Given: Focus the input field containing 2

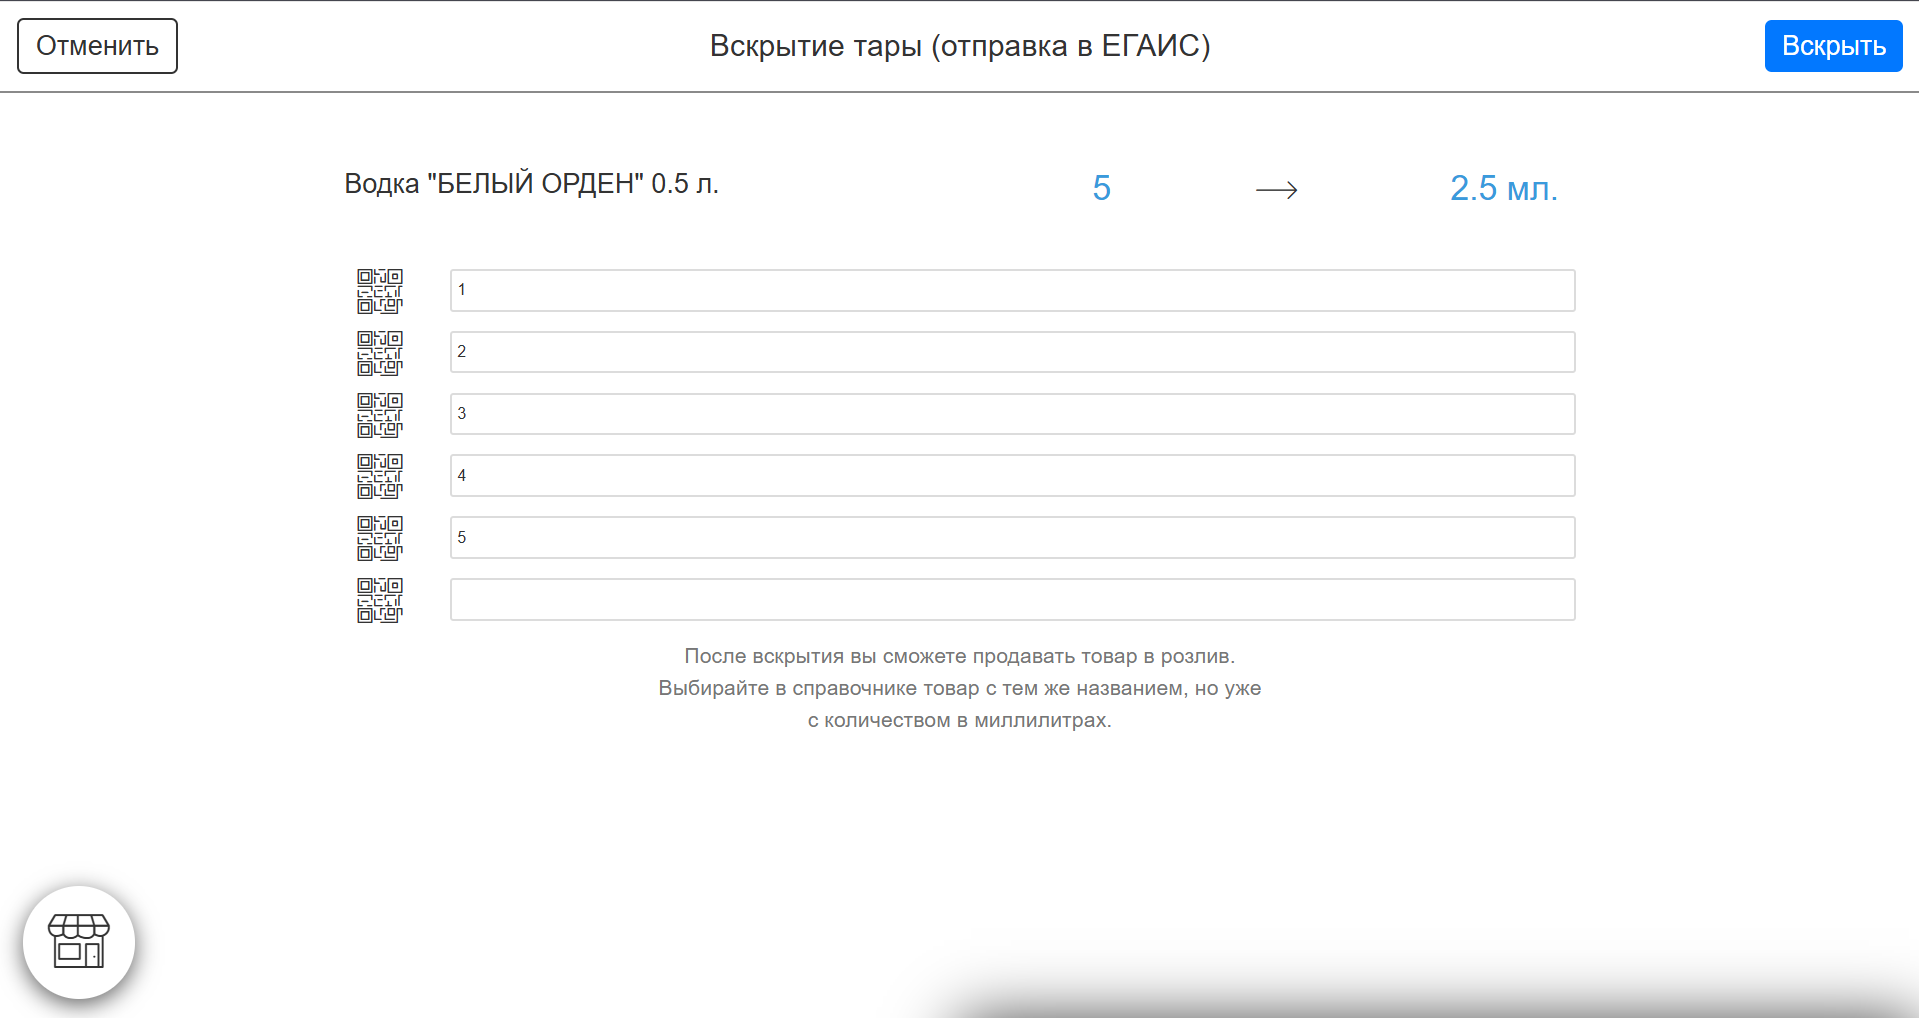Looking at the screenshot, I should [1012, 352].
